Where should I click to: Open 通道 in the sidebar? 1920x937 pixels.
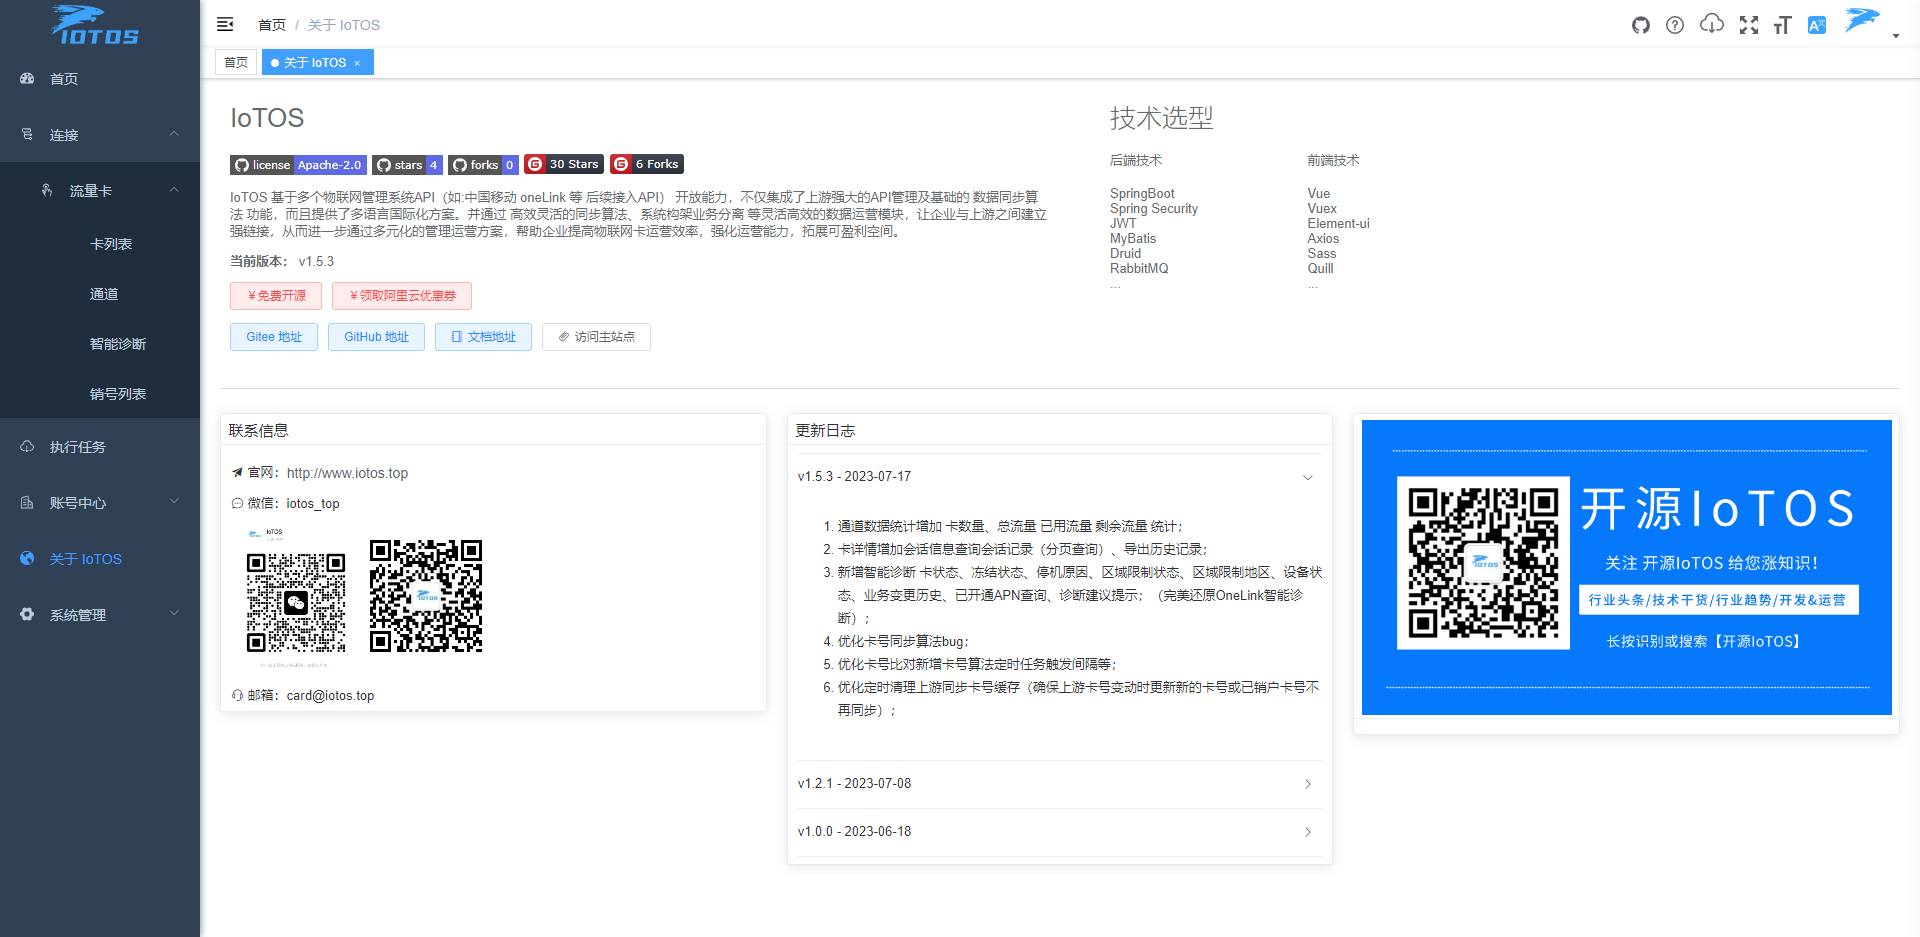pos(100,294)
